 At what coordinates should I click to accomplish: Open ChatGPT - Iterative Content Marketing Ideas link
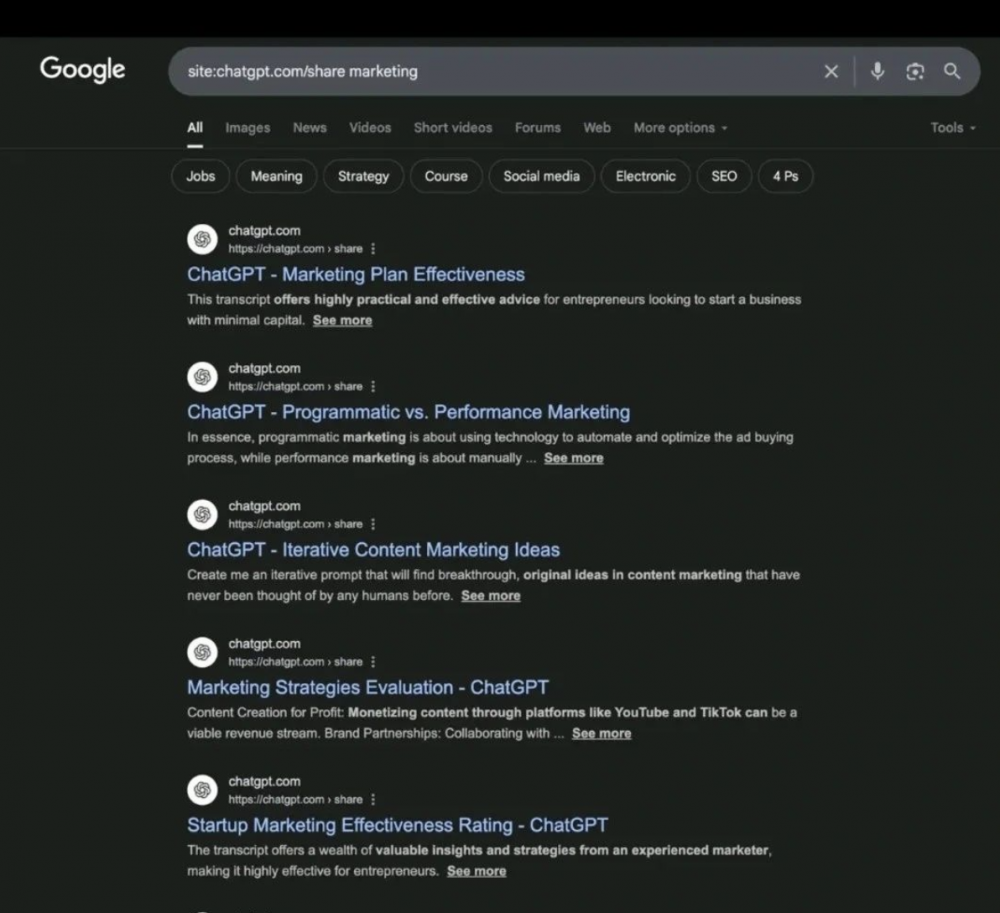(x=373, y=550)
